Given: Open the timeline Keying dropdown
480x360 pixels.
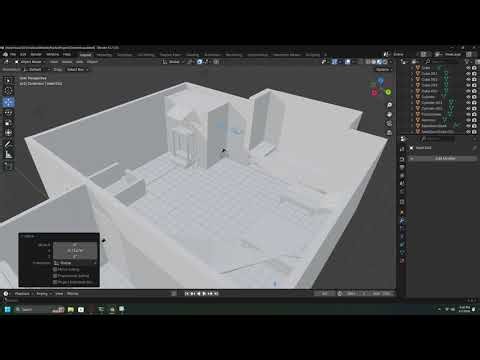Looking at the screenshot, I should click(x=44, y=294).
